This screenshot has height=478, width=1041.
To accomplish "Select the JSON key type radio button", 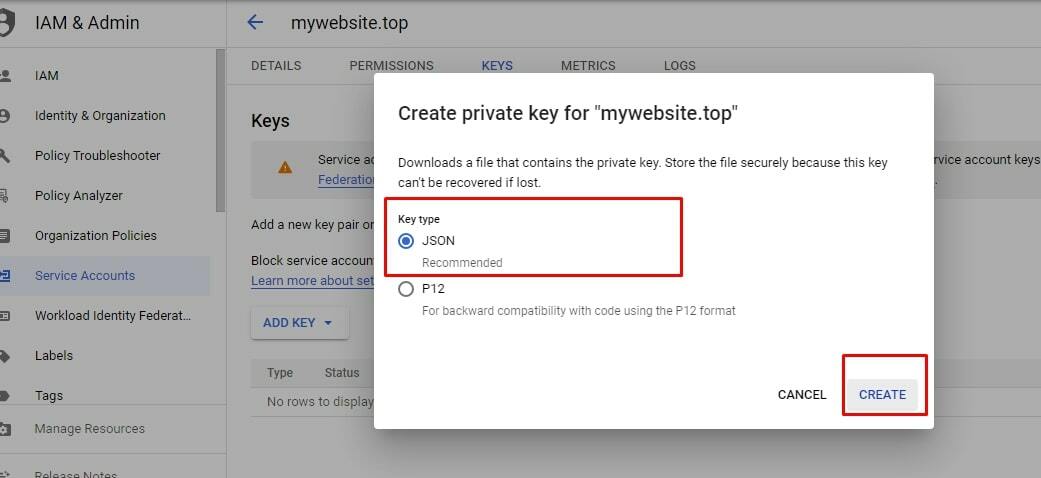I will pyautogui.click(x=406, y=241).
